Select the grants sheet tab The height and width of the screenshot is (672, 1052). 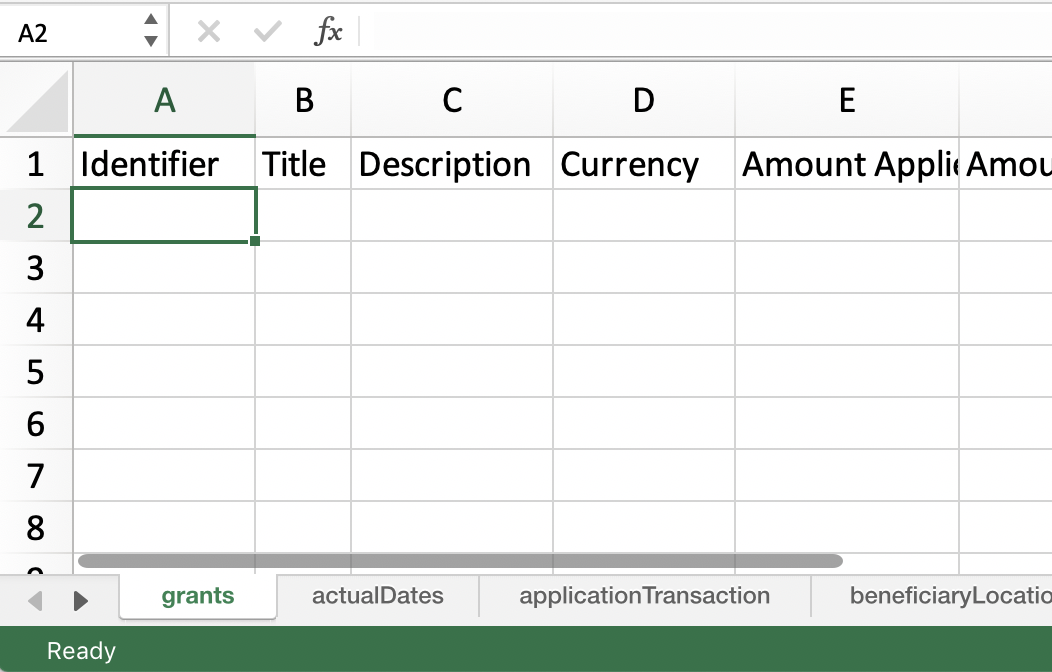pos(197,596)
